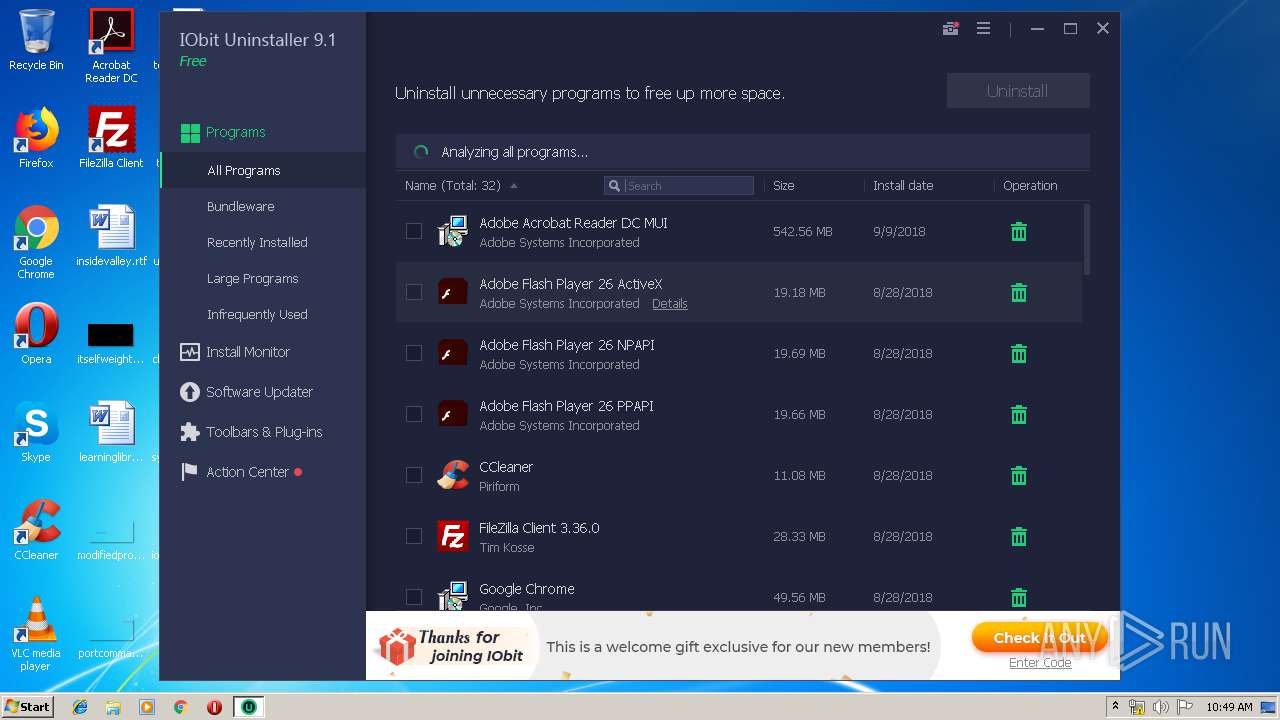Click the Toolbars & Plug-ins puzzle icon

tap(189, 432)
